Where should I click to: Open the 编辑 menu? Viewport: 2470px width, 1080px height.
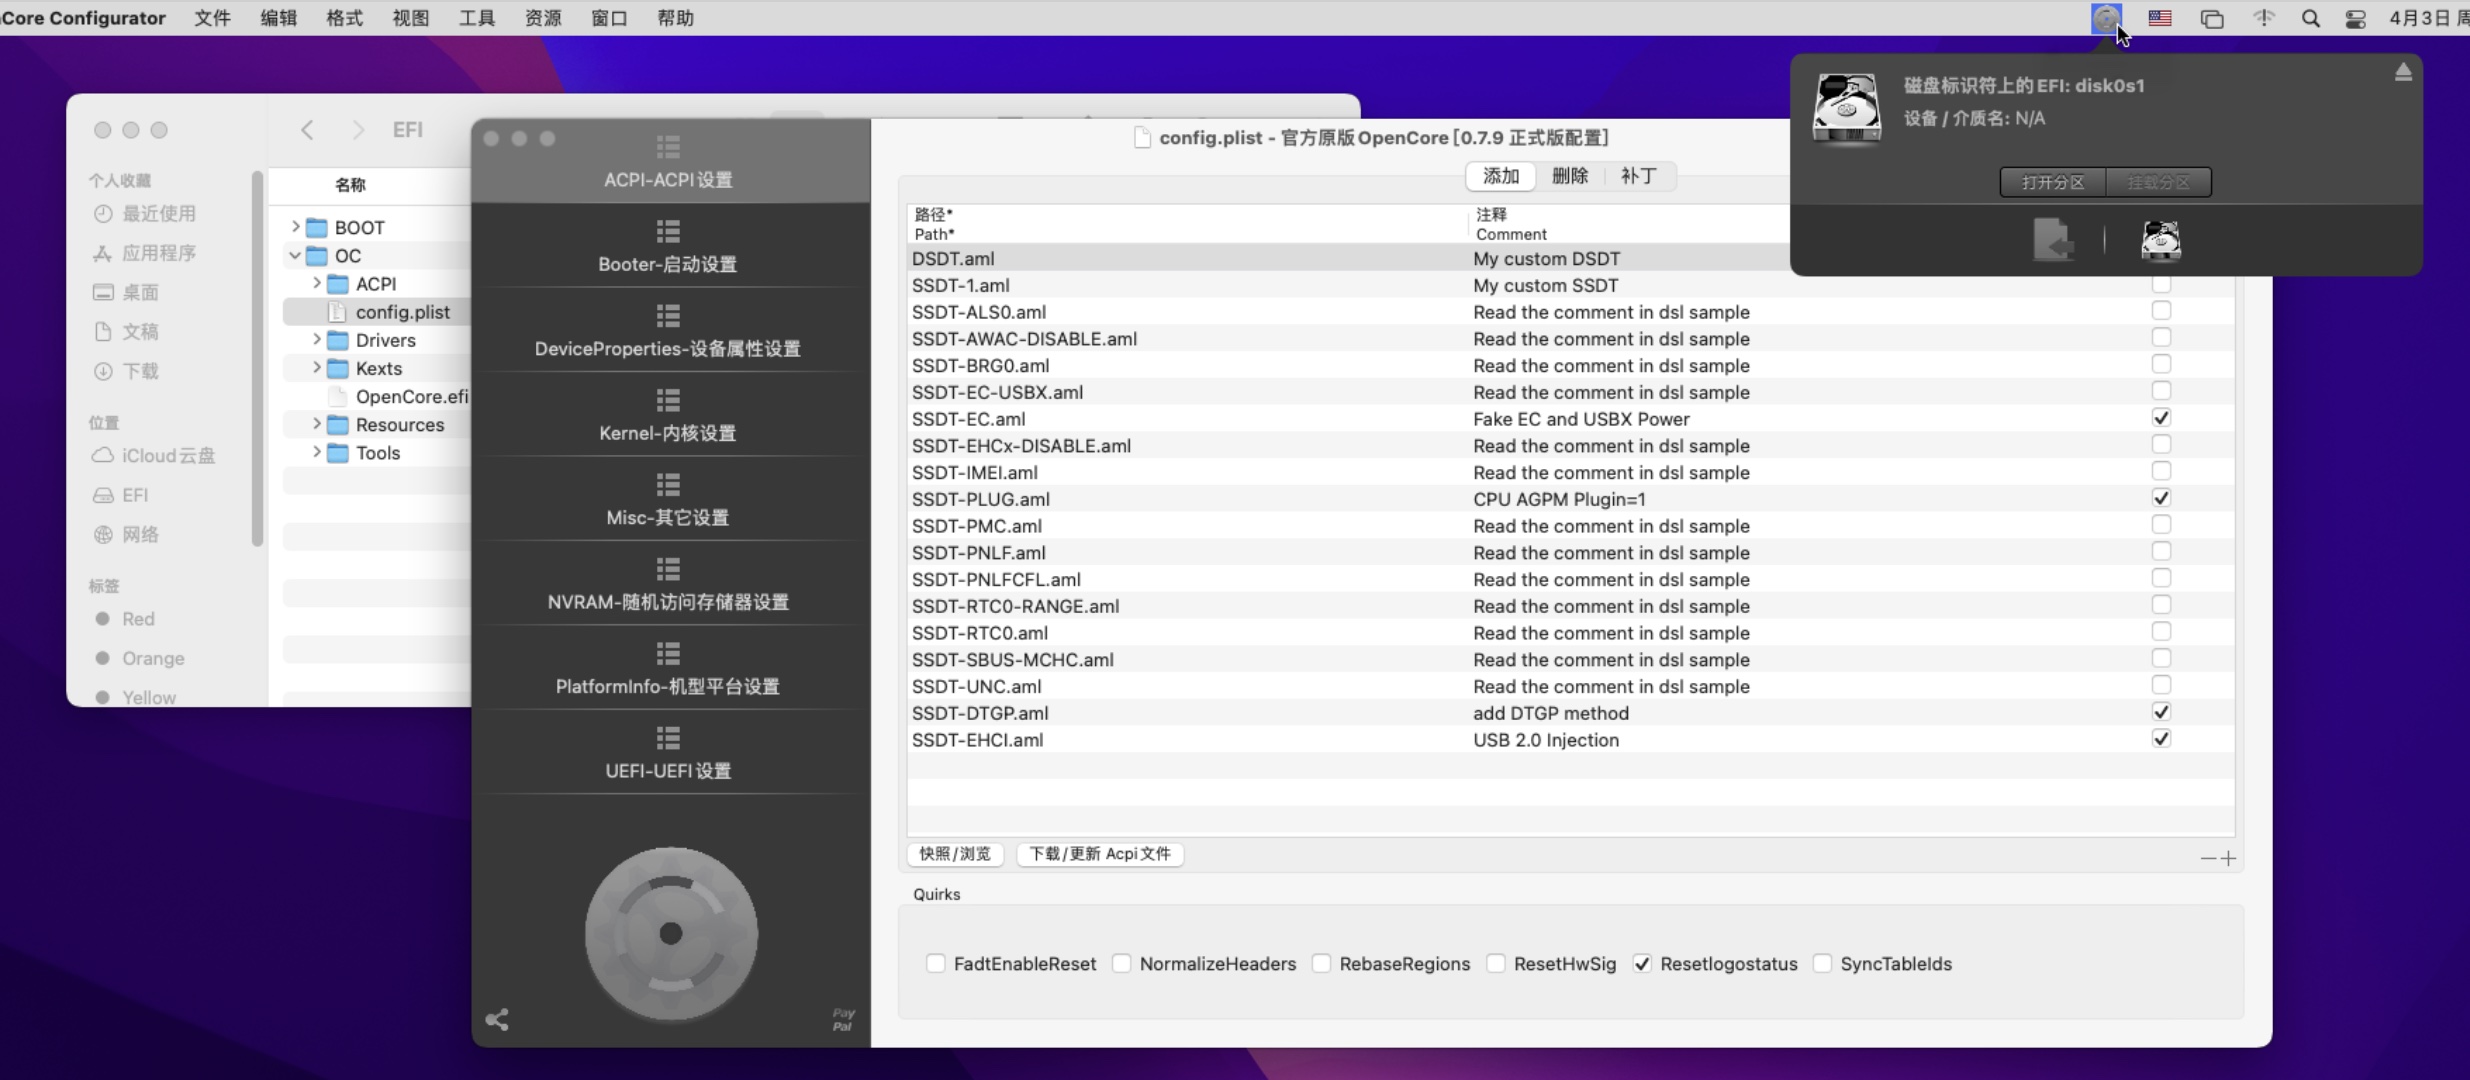(x=278, y=18)
